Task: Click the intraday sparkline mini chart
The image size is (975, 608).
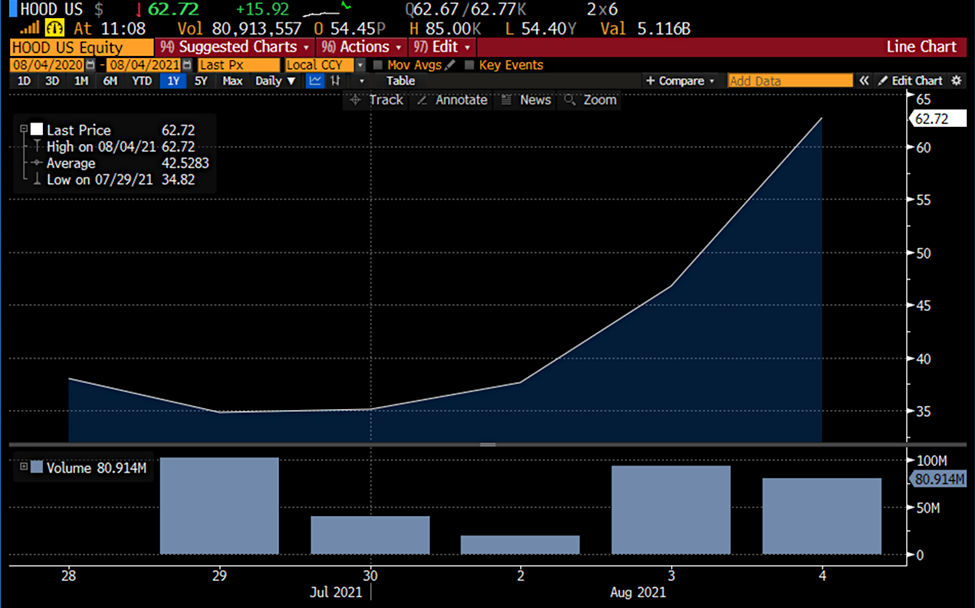Action: click(326, 9)
